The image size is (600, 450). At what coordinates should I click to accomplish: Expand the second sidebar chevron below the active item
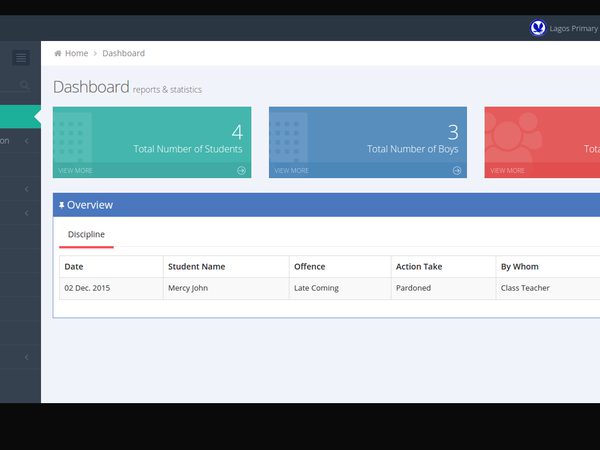(x=26, y=189)
